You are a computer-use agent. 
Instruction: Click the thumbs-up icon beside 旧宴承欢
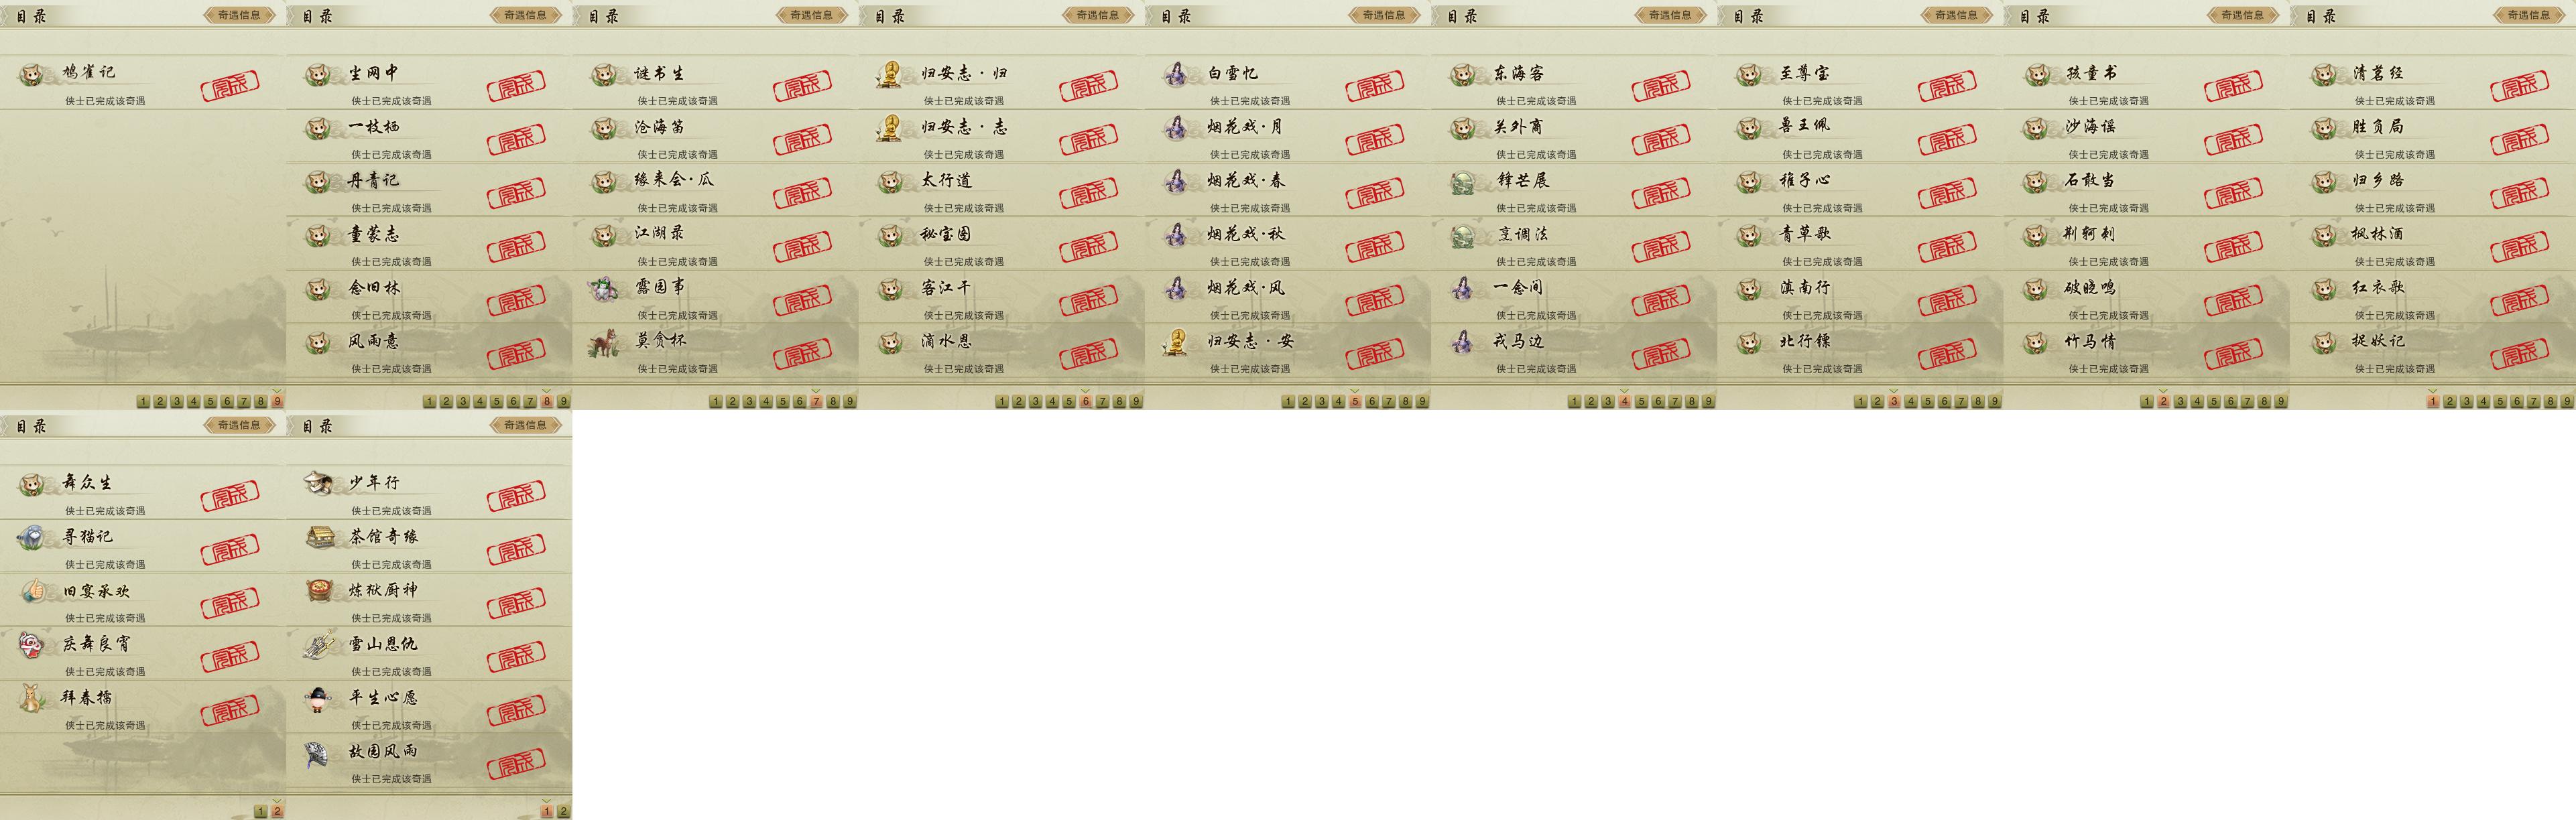(31, 591)
